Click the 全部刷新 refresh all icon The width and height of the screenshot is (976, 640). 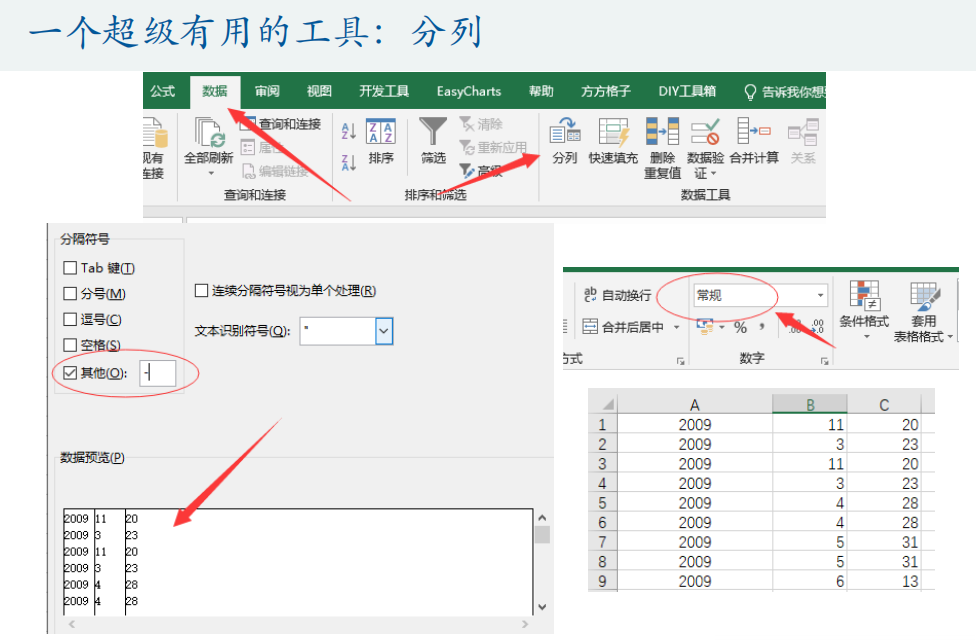(209, 135)
